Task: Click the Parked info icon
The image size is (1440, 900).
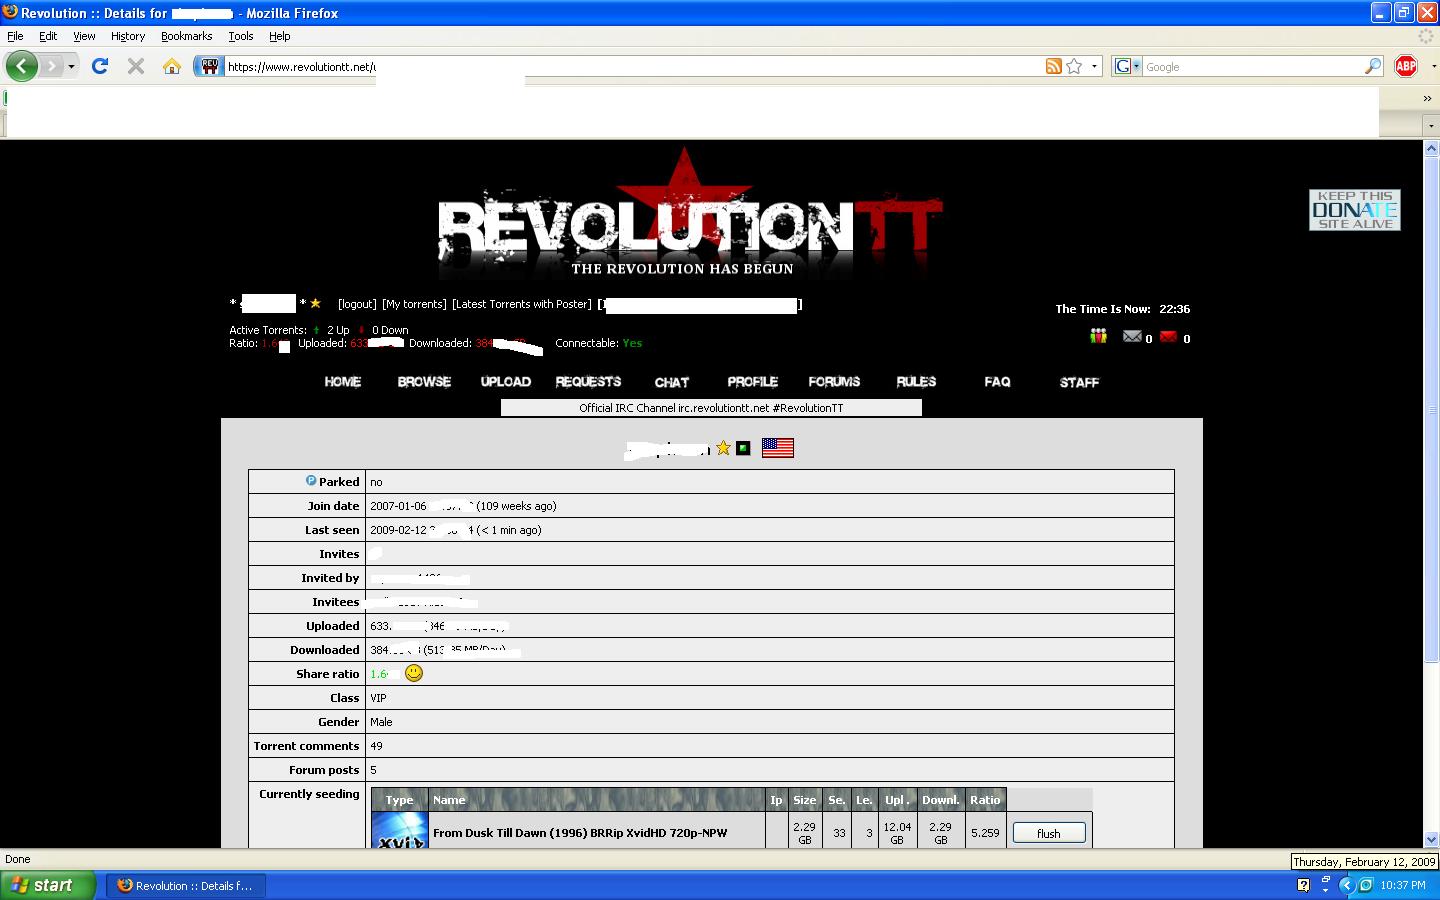Action: point(311,481)
